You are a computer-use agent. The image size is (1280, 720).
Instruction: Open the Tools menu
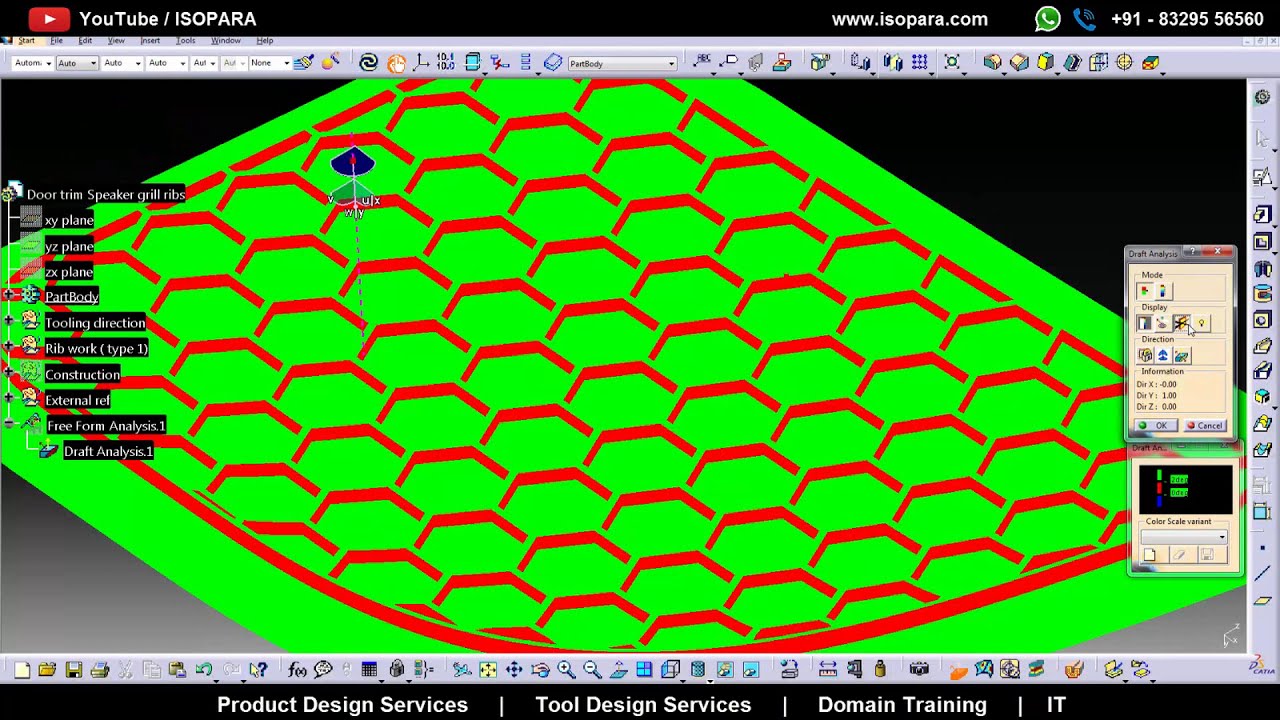tap(186, 41)
